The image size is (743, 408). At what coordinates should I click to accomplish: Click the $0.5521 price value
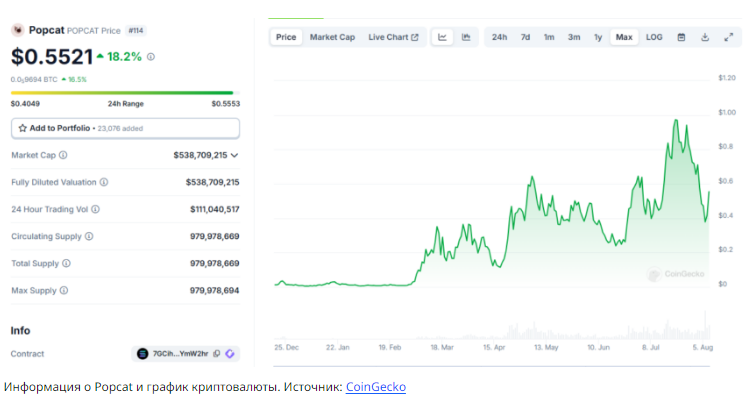[52, 57]
